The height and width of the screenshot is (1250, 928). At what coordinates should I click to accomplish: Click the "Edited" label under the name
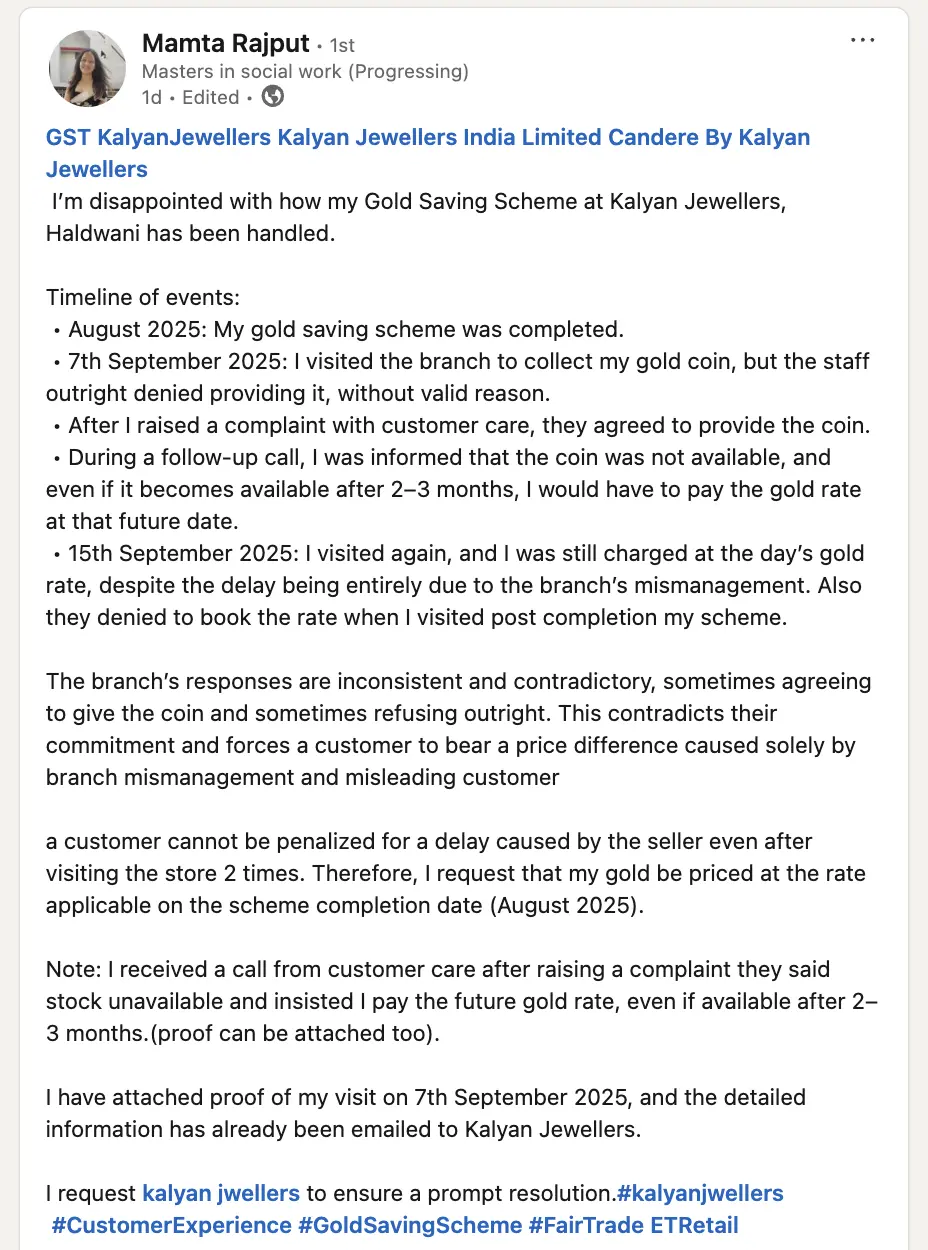(210, 97)
